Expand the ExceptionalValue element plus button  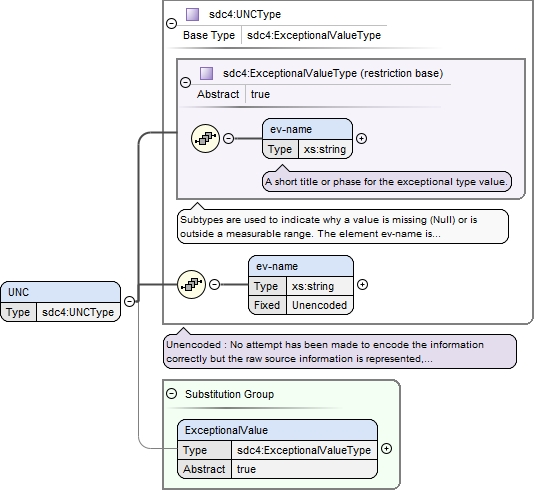[386, 448]
